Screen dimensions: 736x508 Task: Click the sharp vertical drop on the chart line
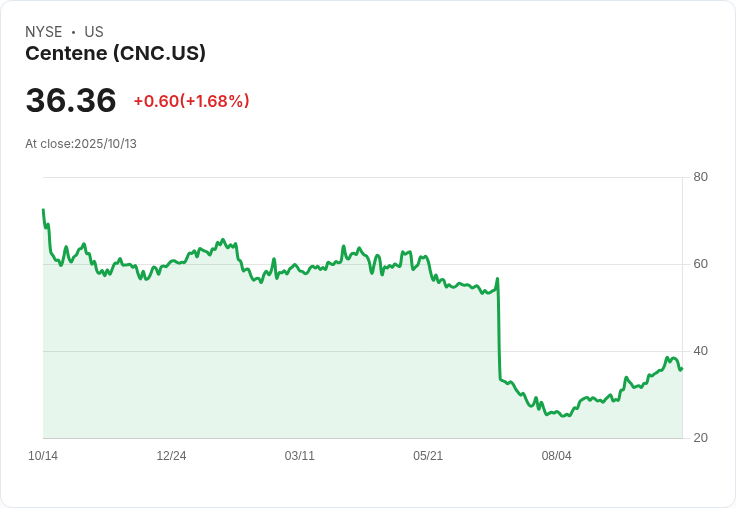498,330
